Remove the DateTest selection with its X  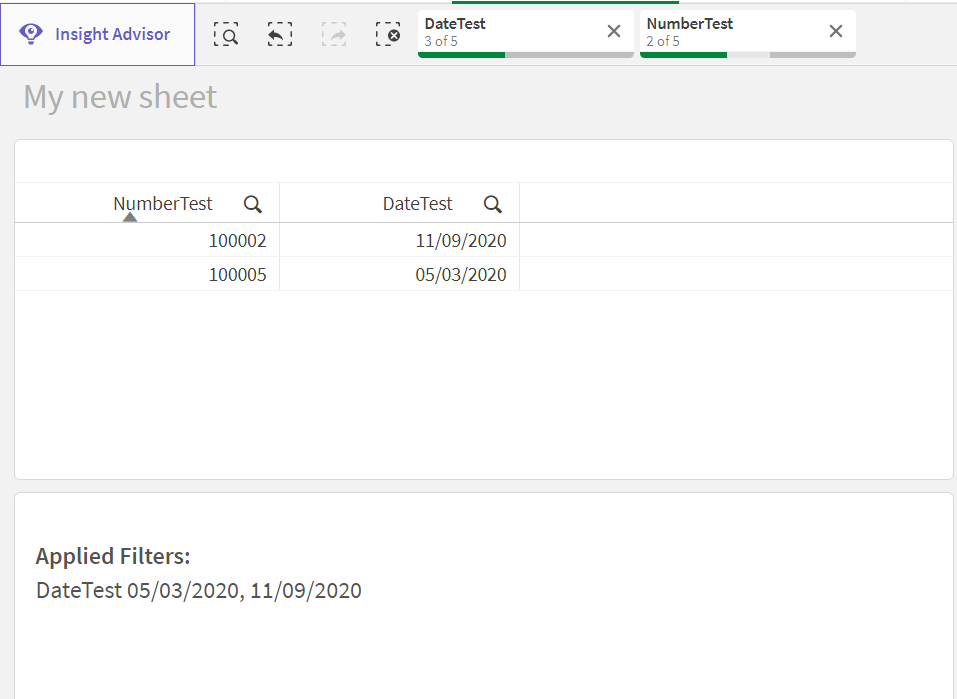[x=613, y=31]
